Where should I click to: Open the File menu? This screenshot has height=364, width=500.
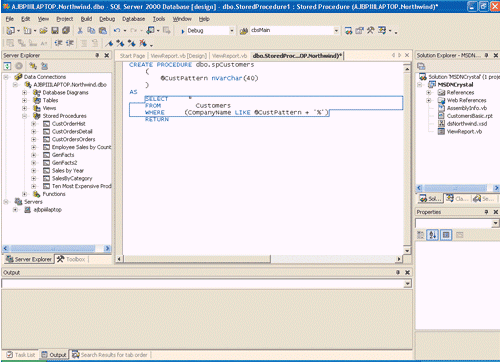pos(10,19)
